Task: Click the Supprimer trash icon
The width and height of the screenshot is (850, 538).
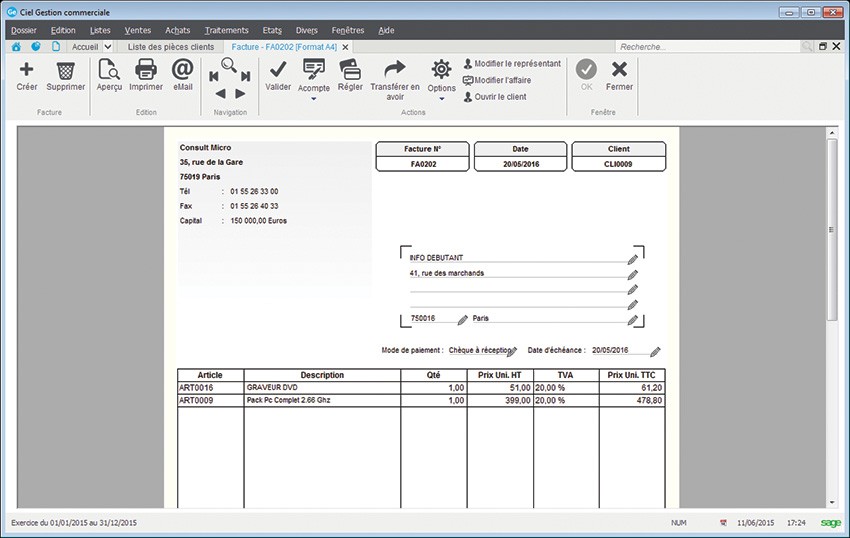Action: [x=66, y=70]
